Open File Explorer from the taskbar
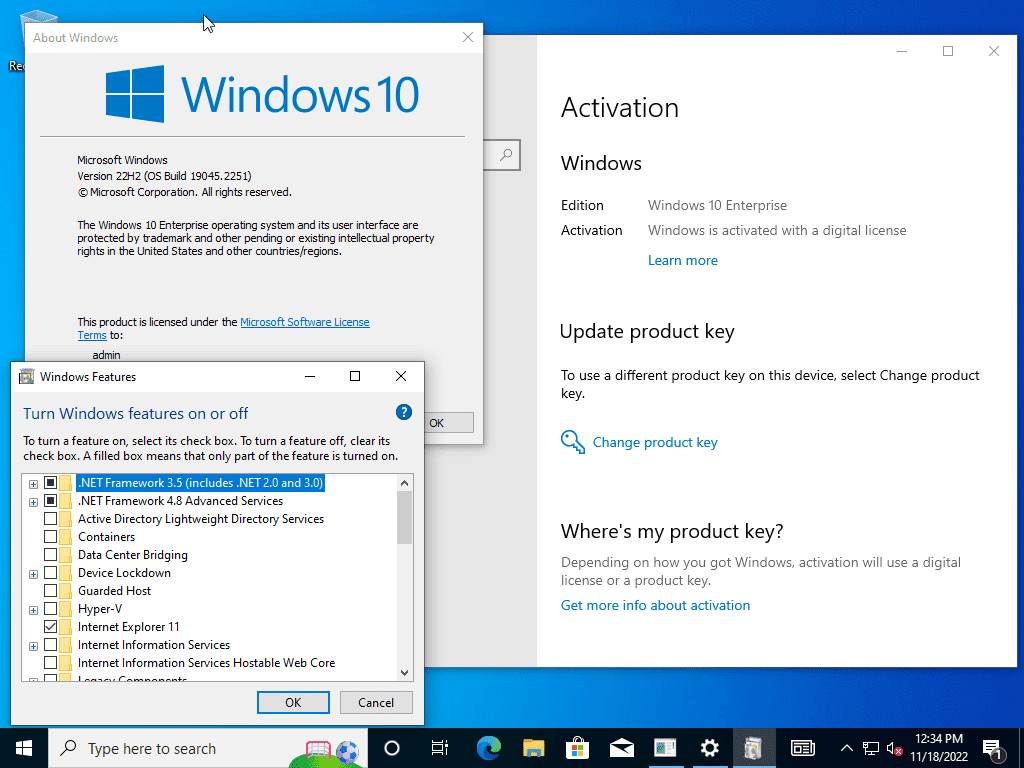 point(534,748)
